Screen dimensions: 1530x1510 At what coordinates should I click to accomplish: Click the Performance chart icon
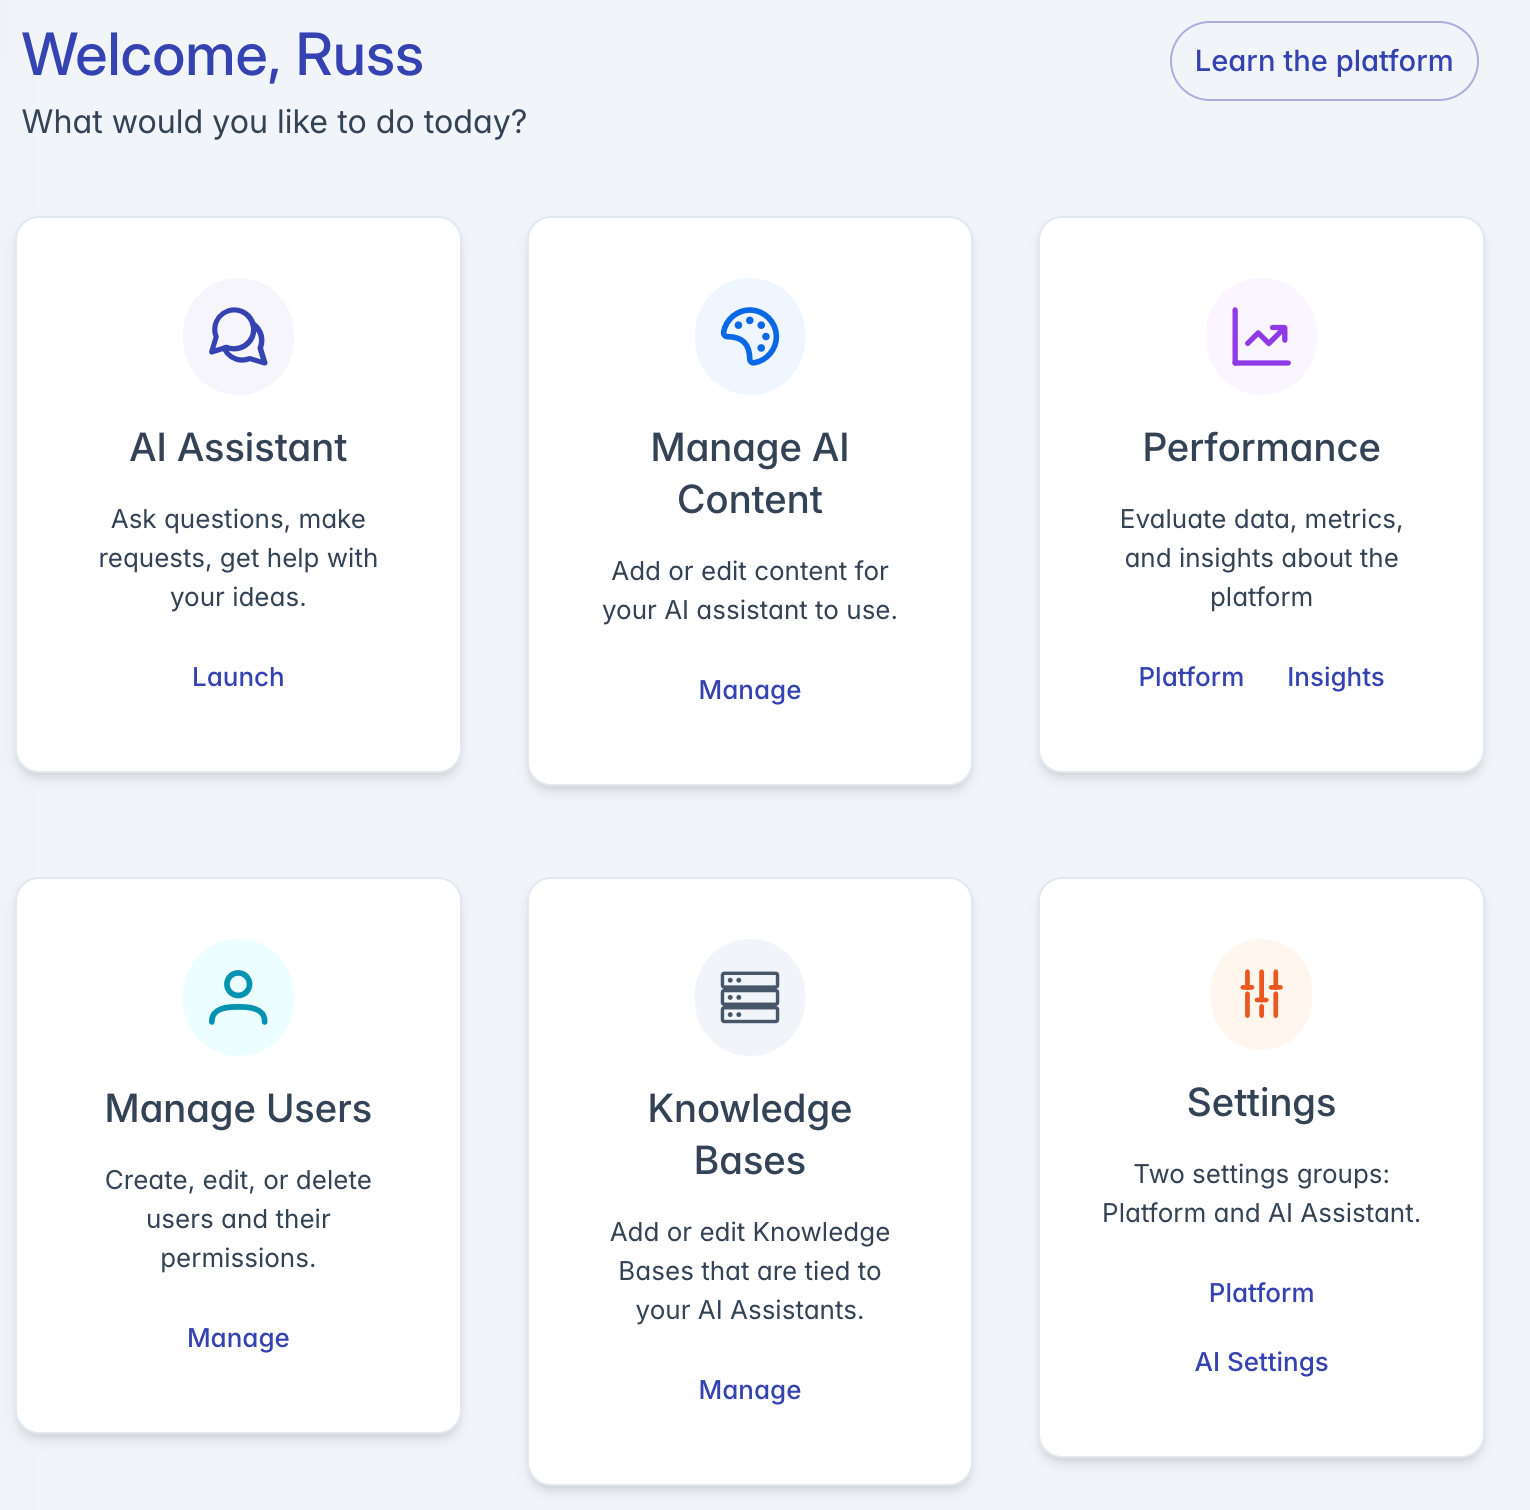click(x=1261, y=336)
